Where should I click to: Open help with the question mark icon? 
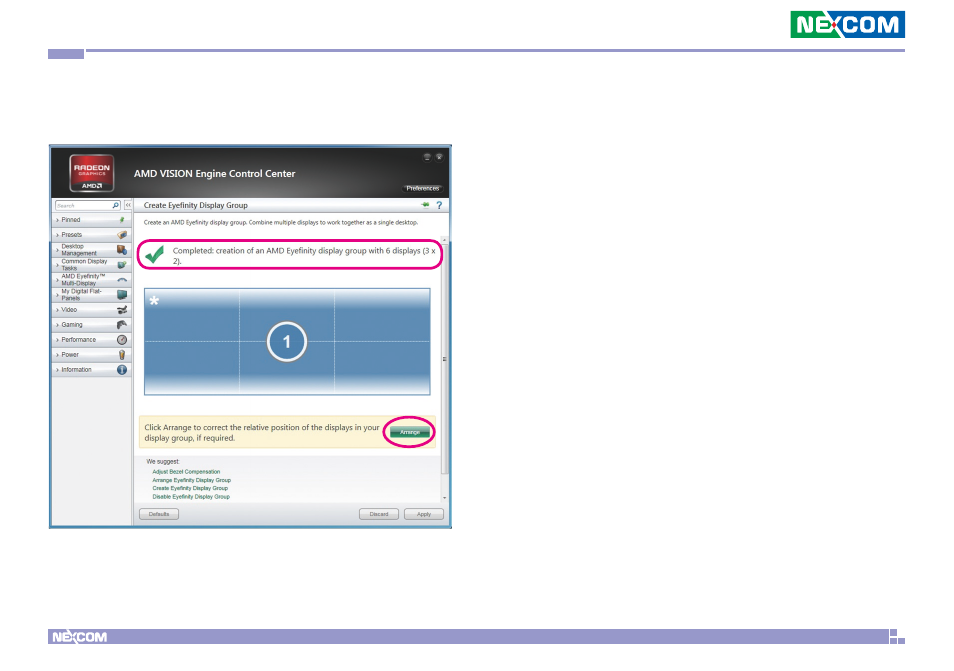[439, 205]
